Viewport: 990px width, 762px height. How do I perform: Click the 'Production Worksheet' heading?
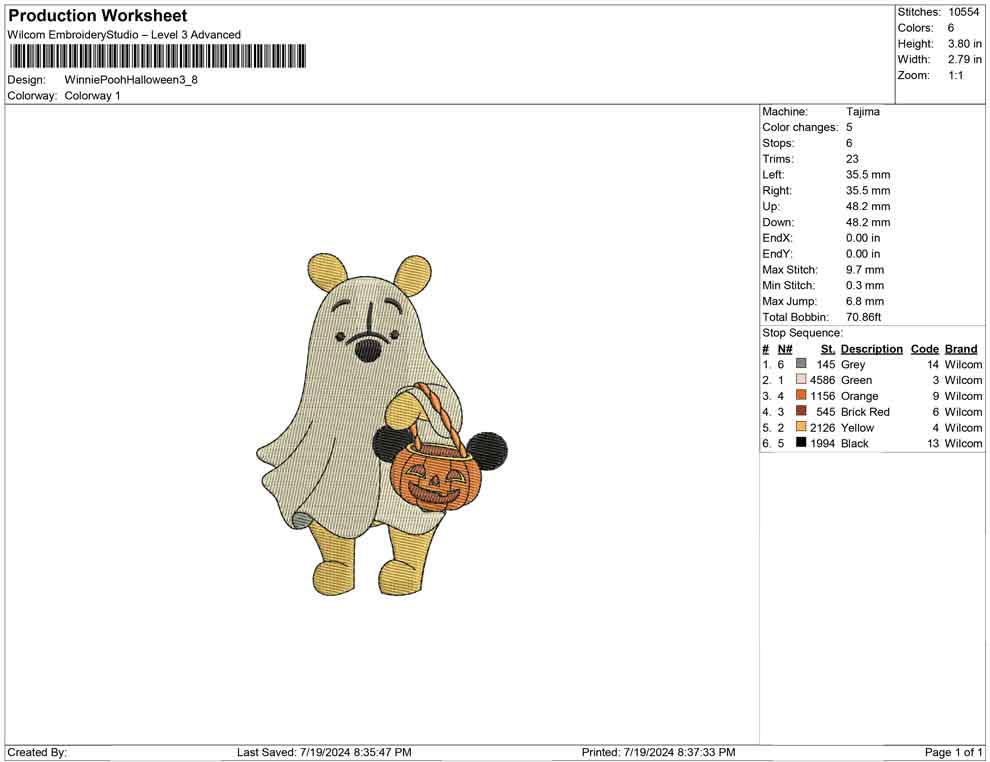pyautogui.click(x=98, y=16)
